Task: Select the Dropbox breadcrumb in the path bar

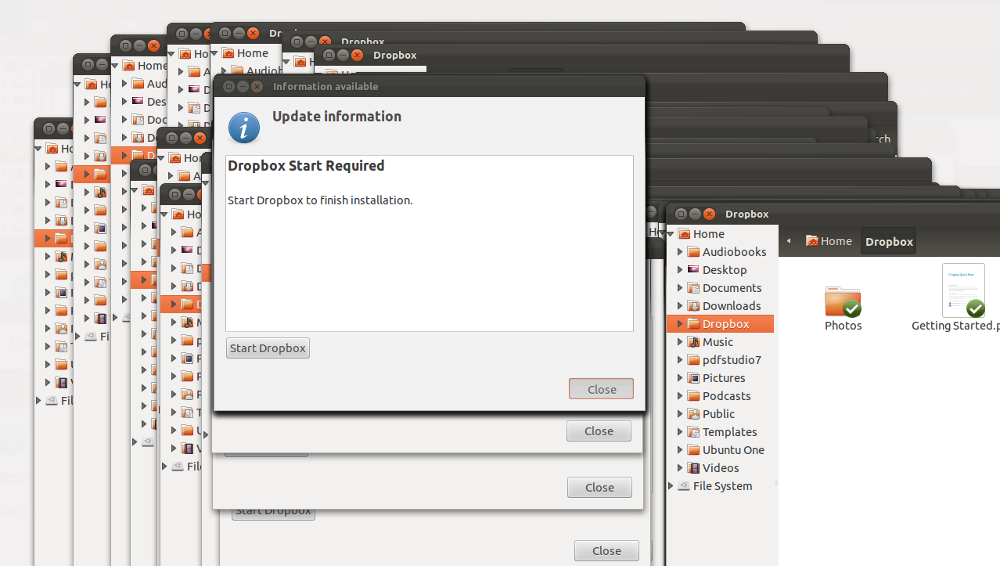Action: 888,242
